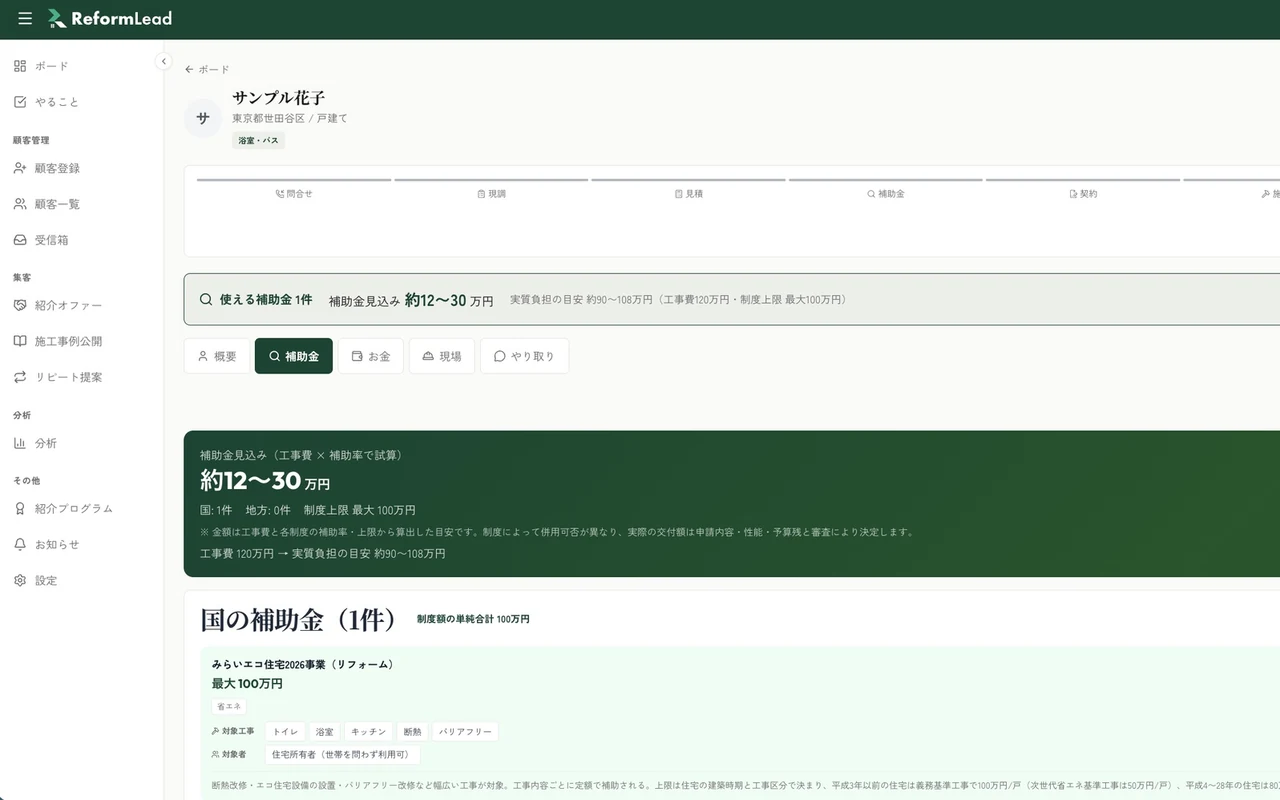Image resolution: width=1280 pixels, height=800 pixels.
Task: Go back via the ← ボード link
Action: point(207,70)
